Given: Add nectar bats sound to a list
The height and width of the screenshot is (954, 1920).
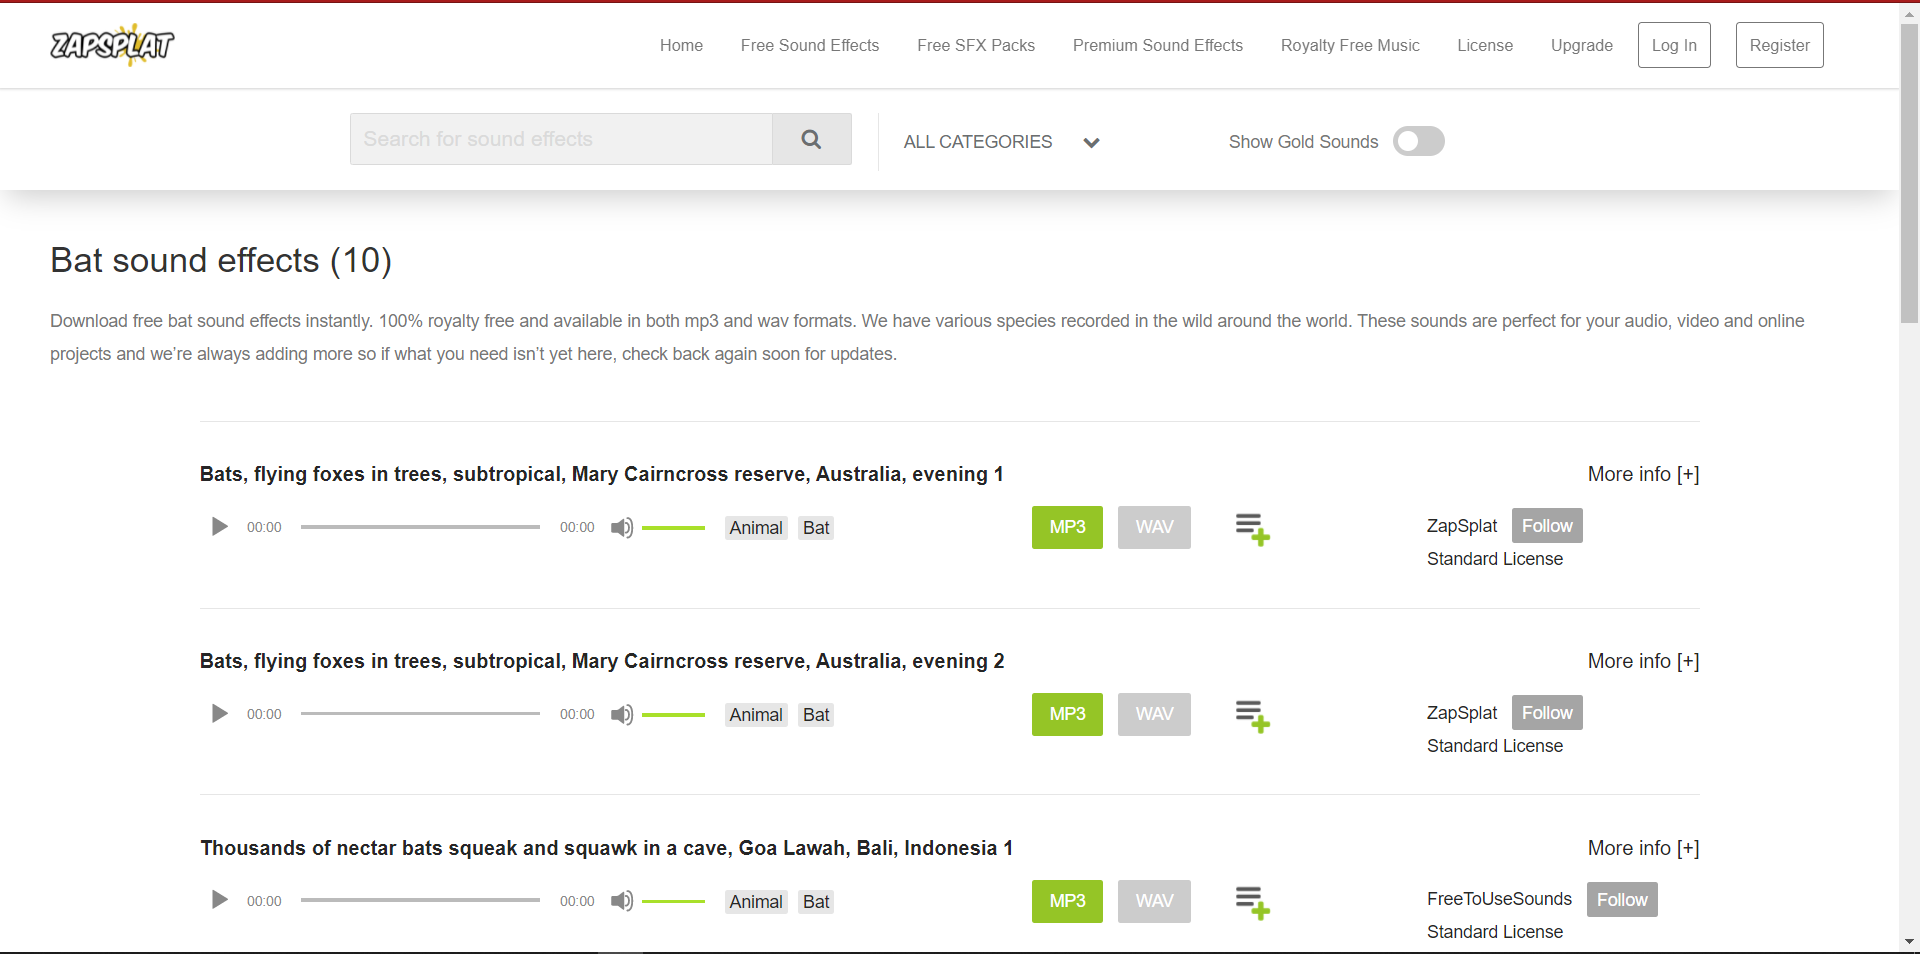Looking at the screenshot, I should click(1252, 903).
